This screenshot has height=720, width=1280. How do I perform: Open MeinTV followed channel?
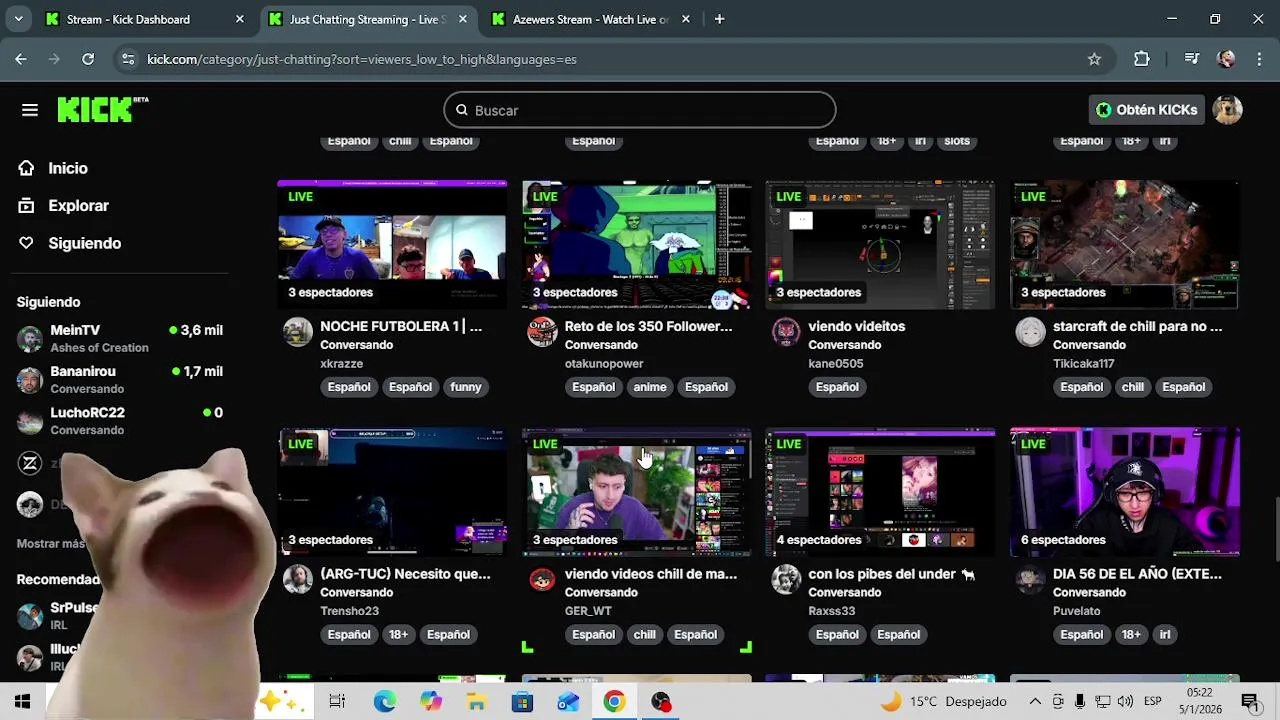coord(120,338)
